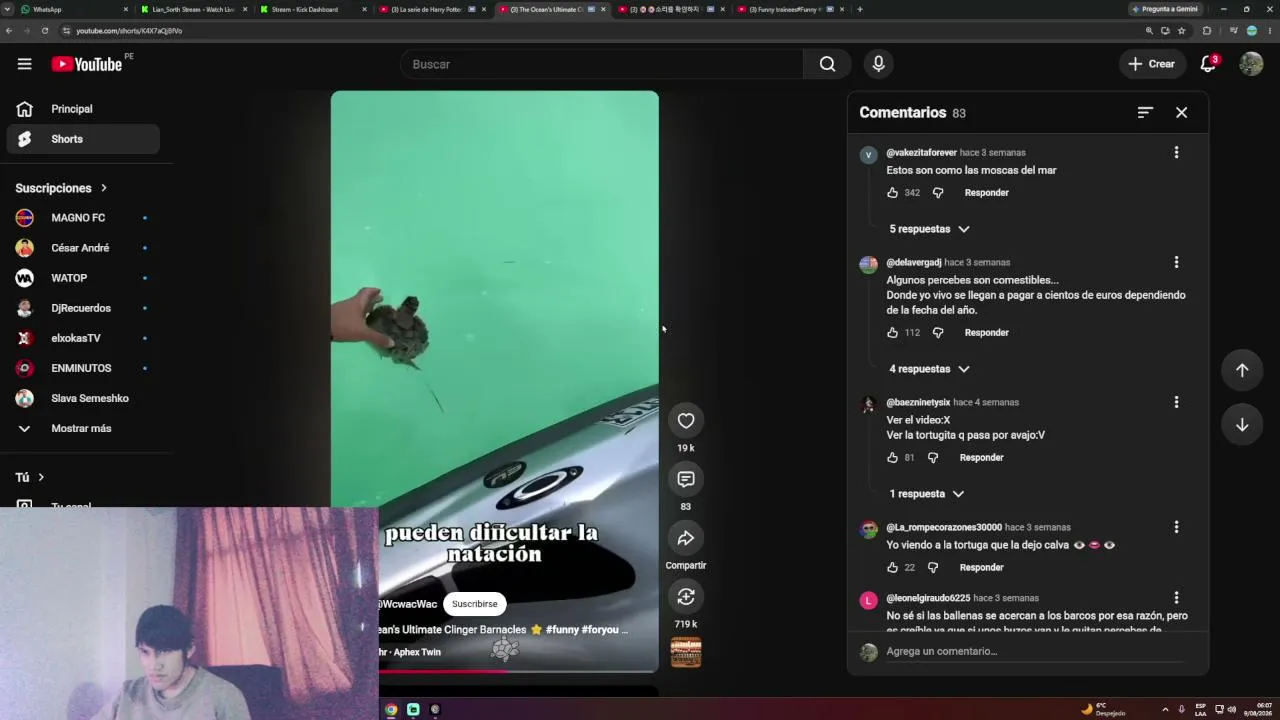Dislike the comment by @vakezitaforever
The image size is (1280, 720).
[938, 192]
